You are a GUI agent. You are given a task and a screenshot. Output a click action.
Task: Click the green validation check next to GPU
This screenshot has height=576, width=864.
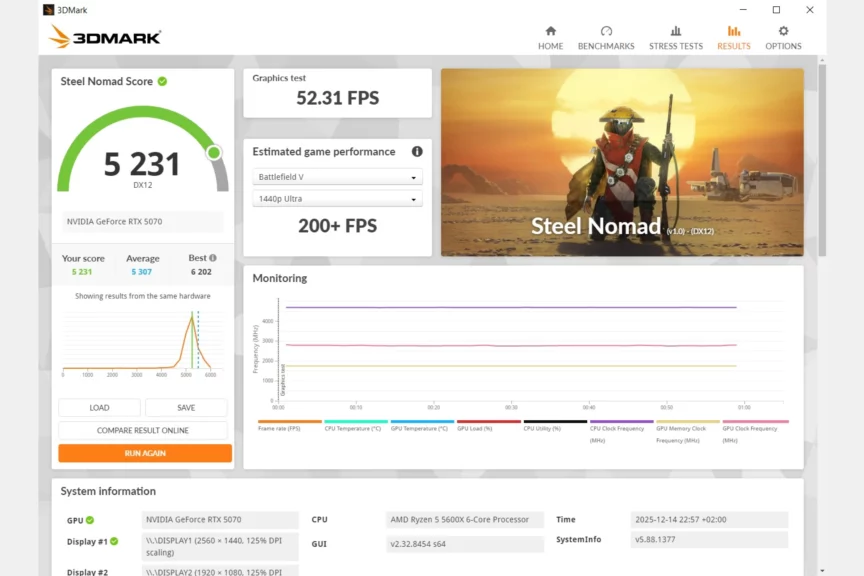[90, 520]
